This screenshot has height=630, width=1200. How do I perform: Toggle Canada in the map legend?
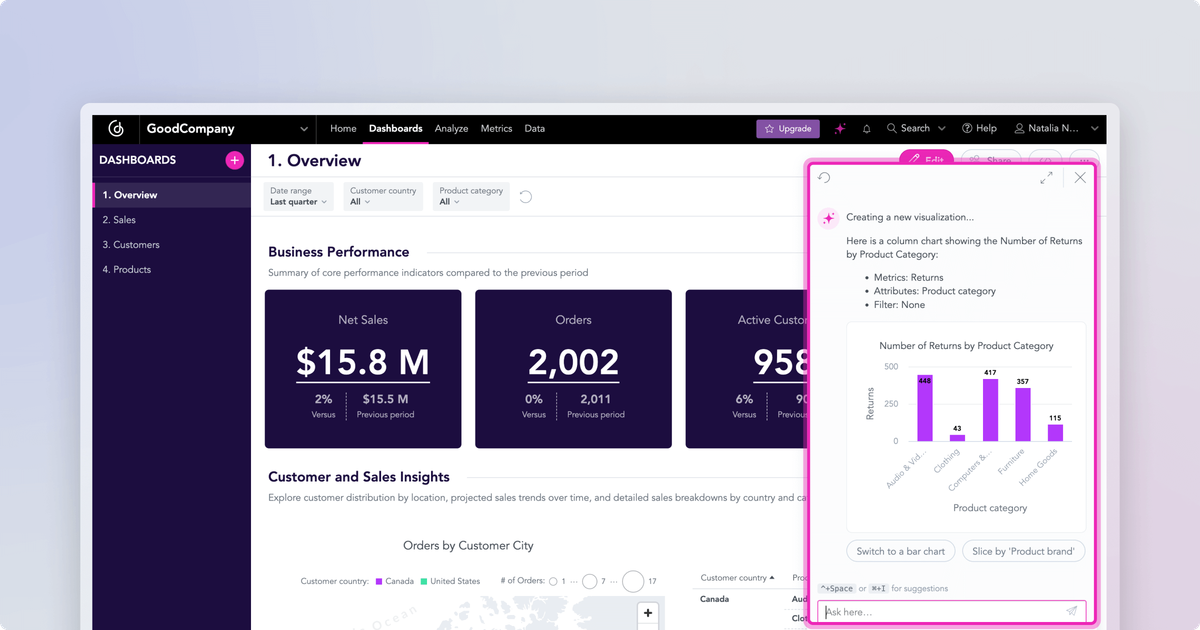[x=398, y=581]
